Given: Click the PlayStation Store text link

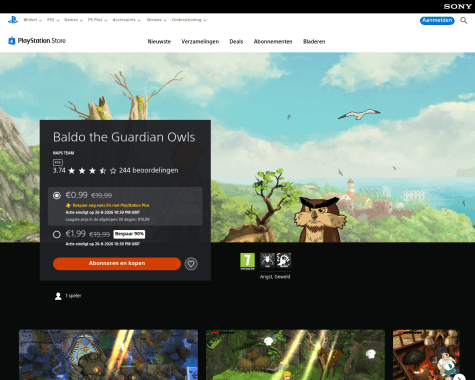Looking at the screenshot, I should point(42,41).
